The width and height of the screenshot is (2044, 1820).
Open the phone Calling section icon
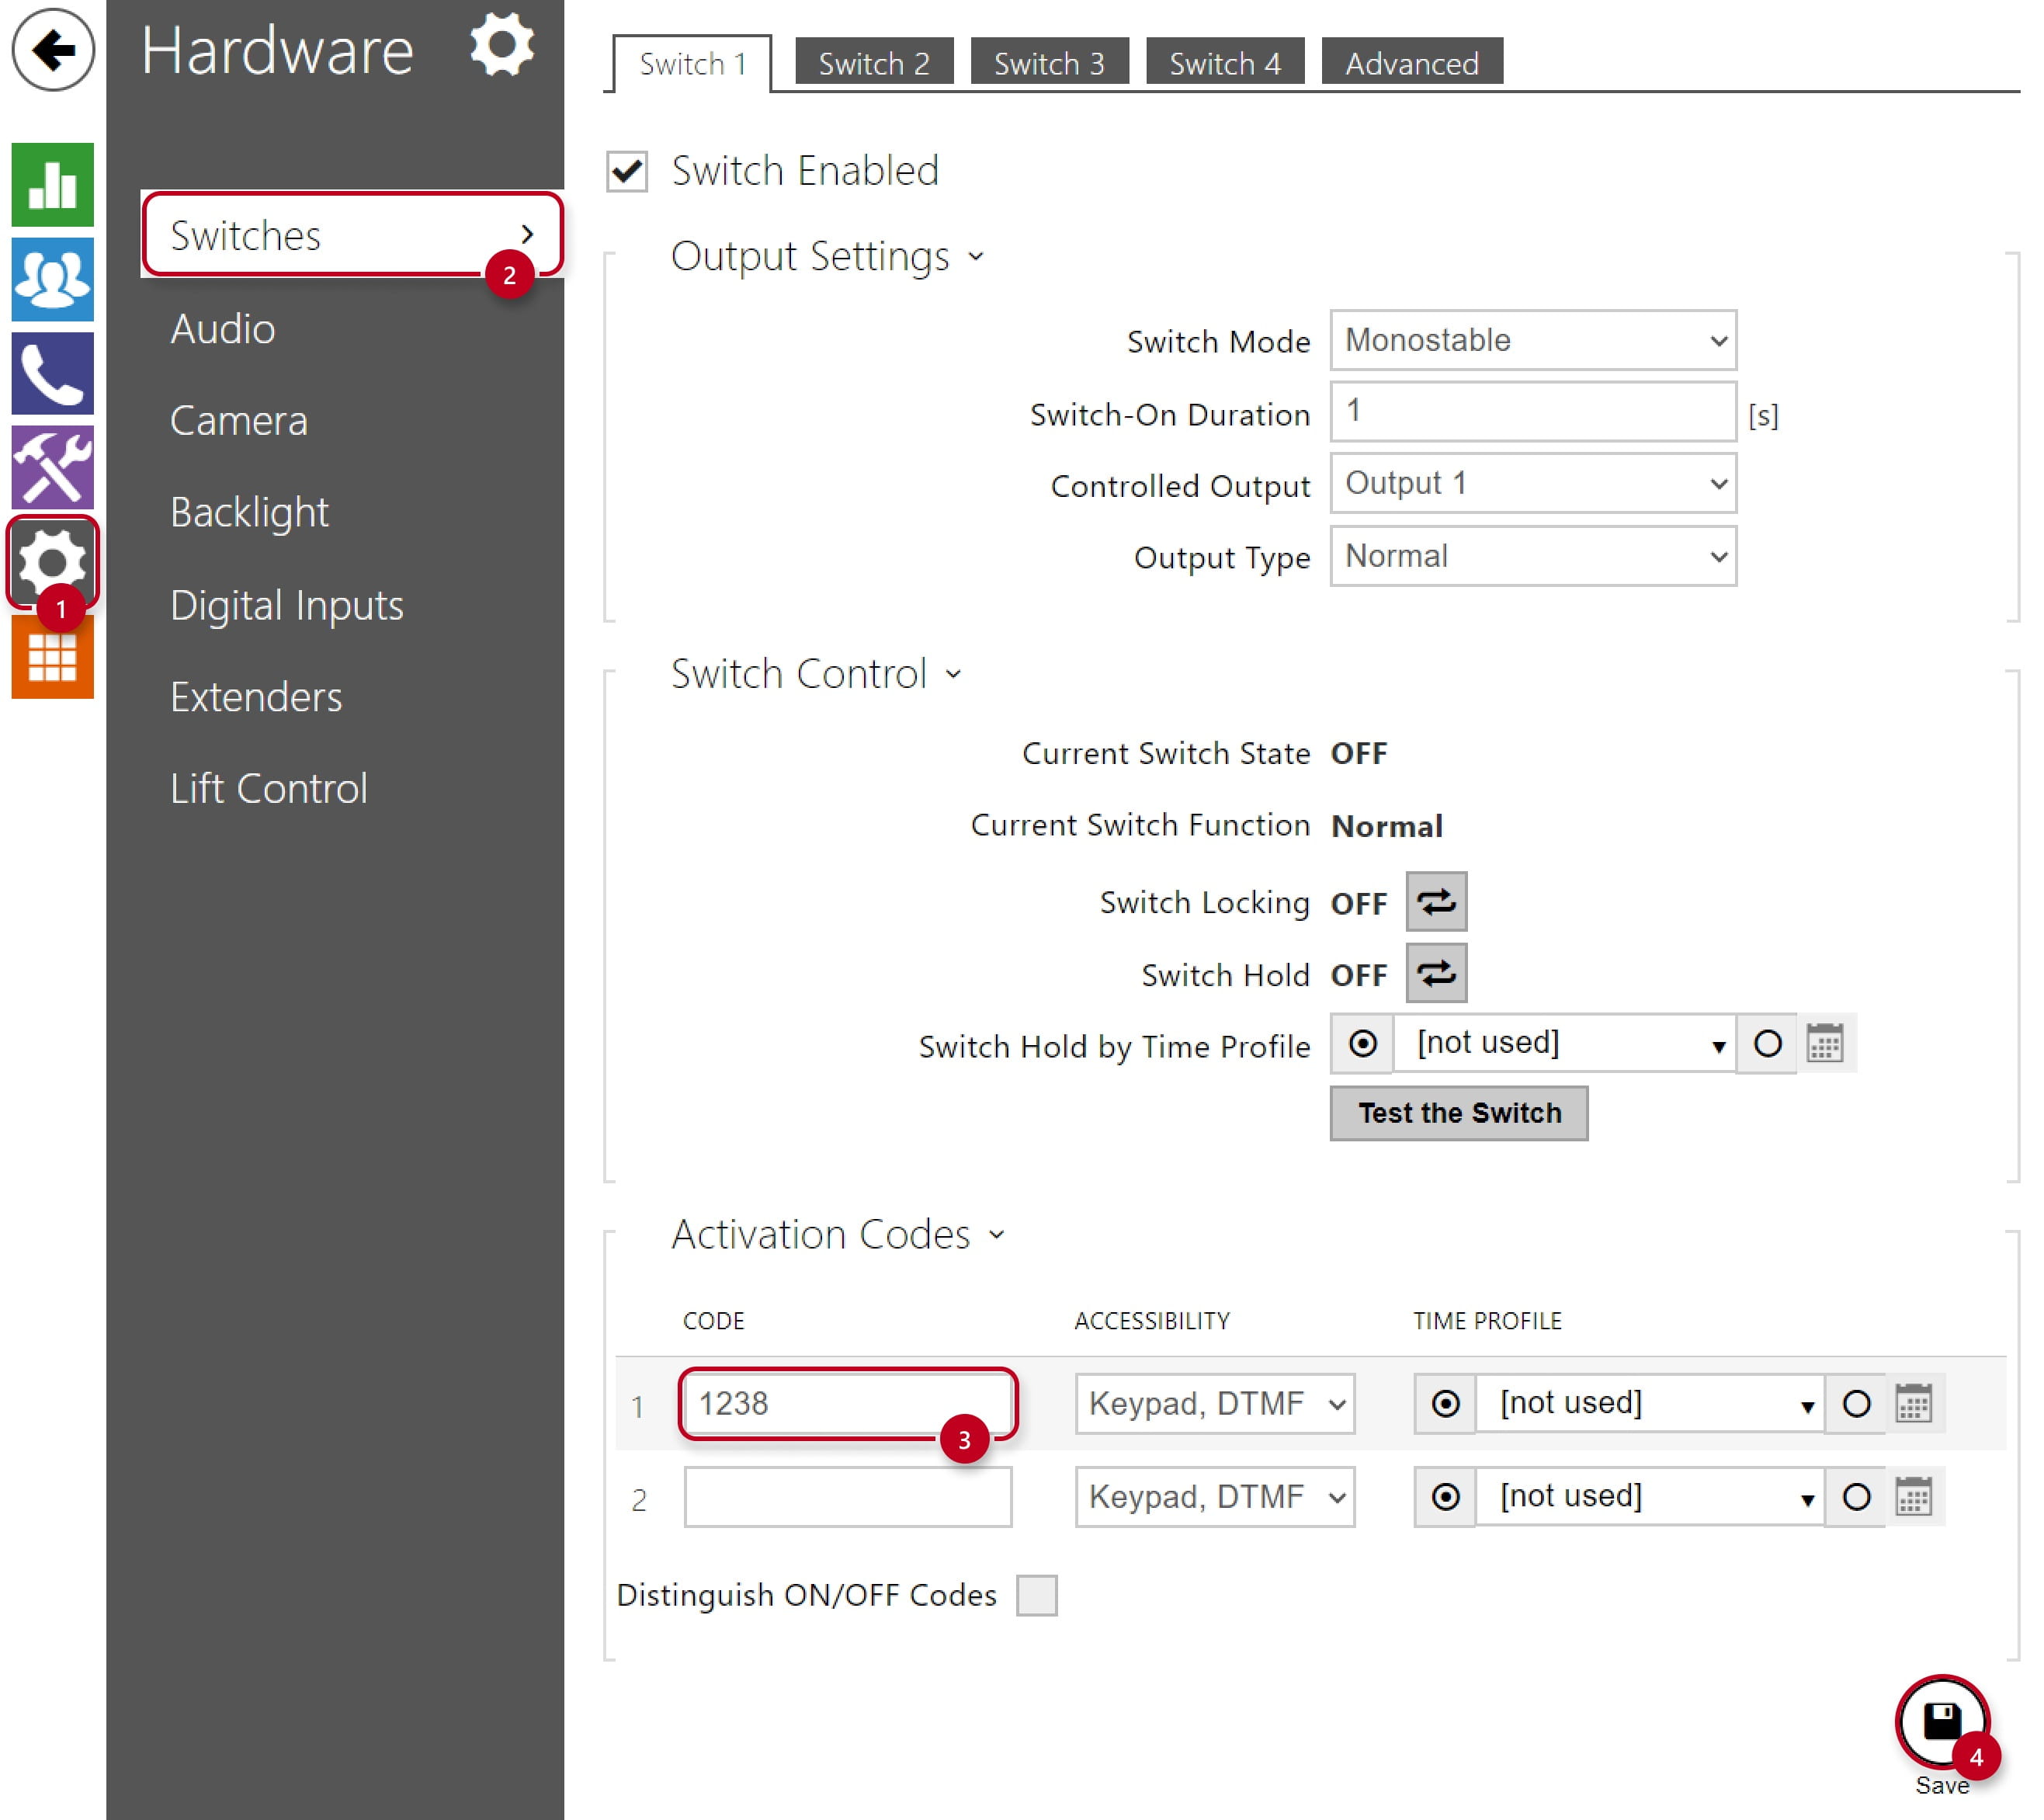[x=53, y=373]
